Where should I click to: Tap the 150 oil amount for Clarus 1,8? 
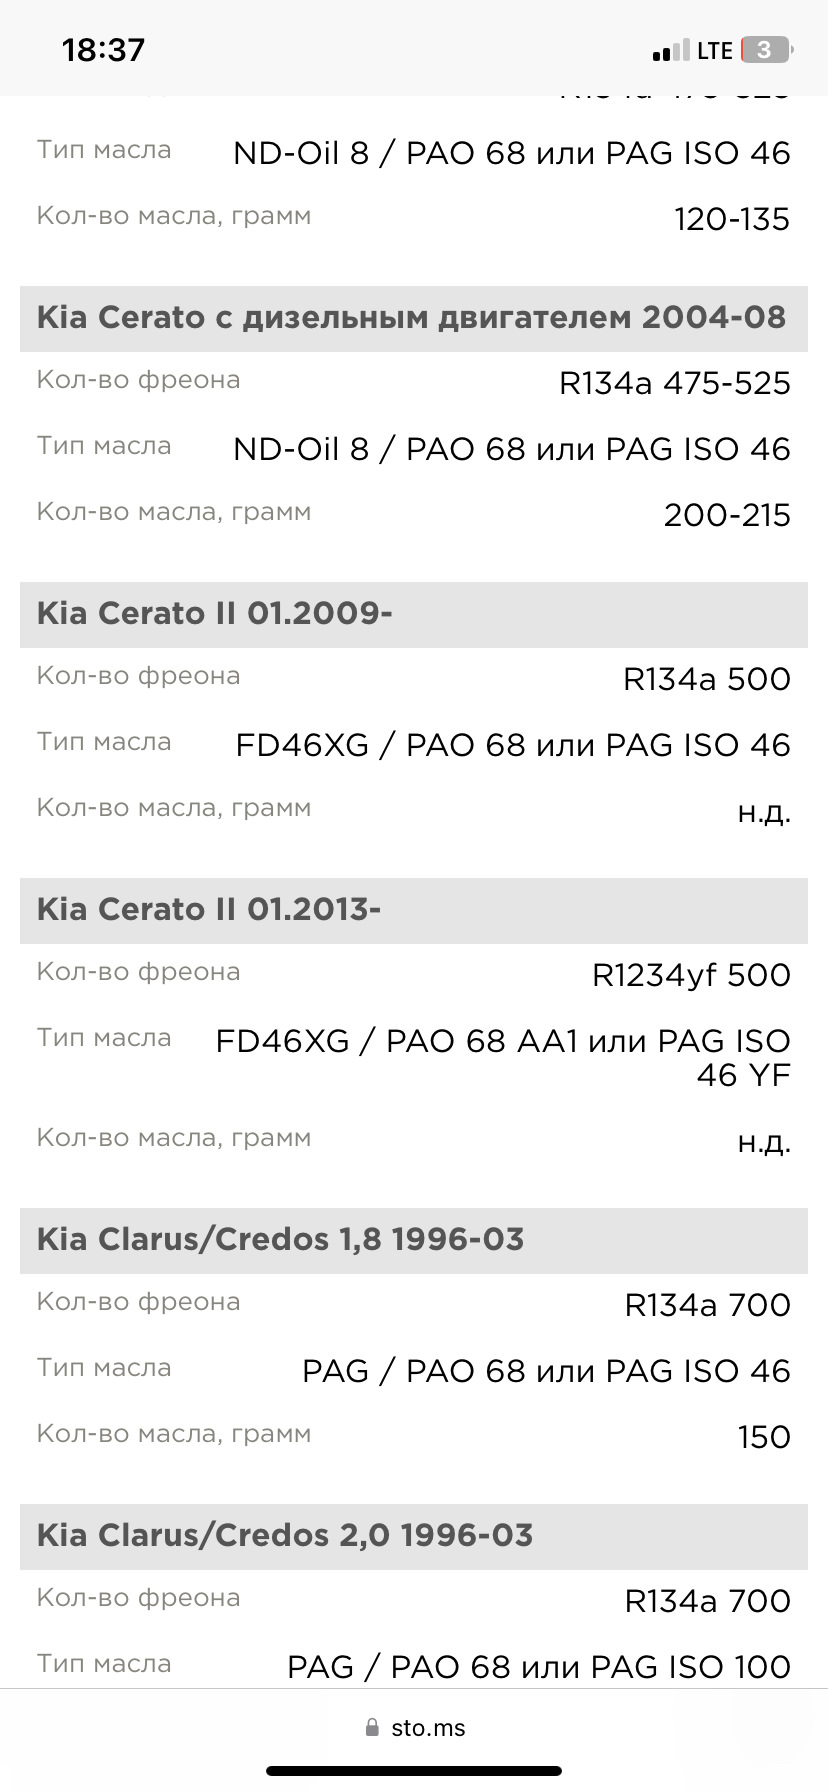[764, 1437]
